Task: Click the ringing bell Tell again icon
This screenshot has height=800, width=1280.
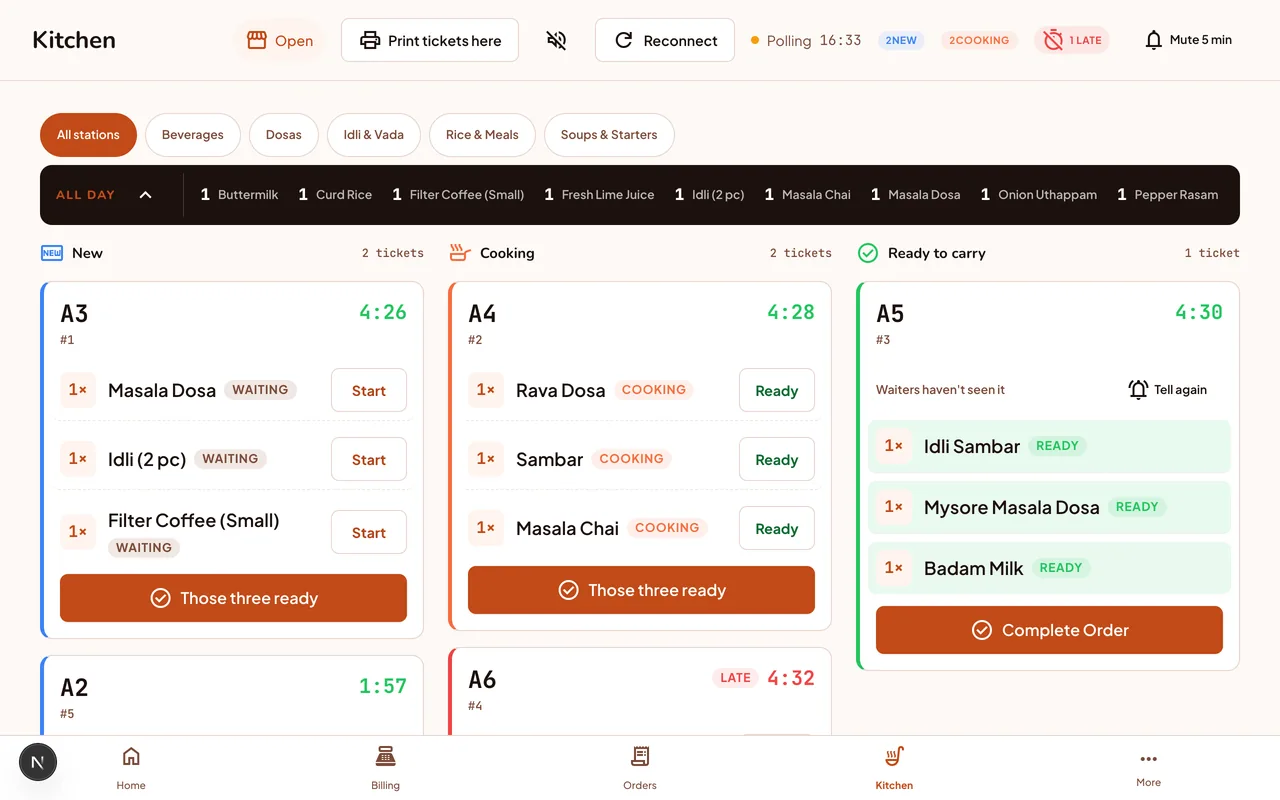Action: point(1138,390)
